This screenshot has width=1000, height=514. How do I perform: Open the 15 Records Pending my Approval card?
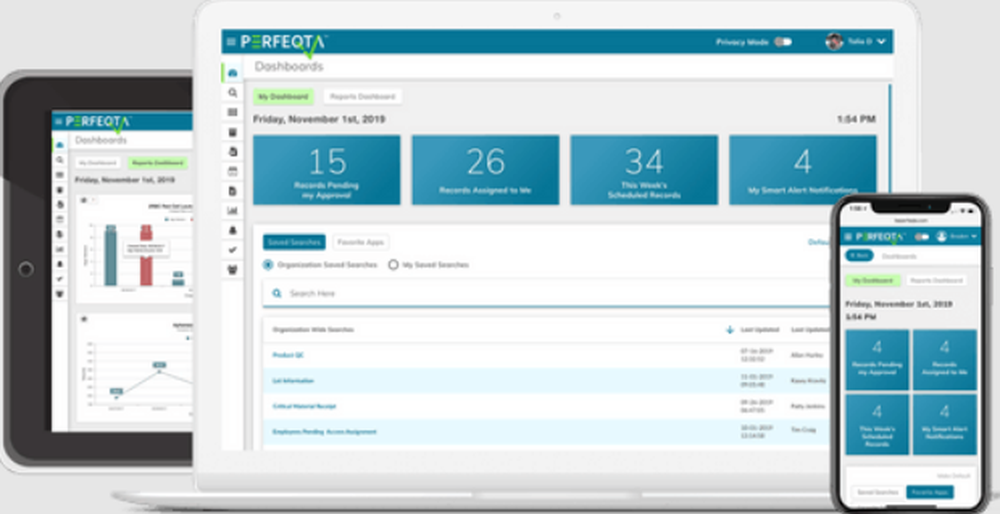tap(327, 170)
